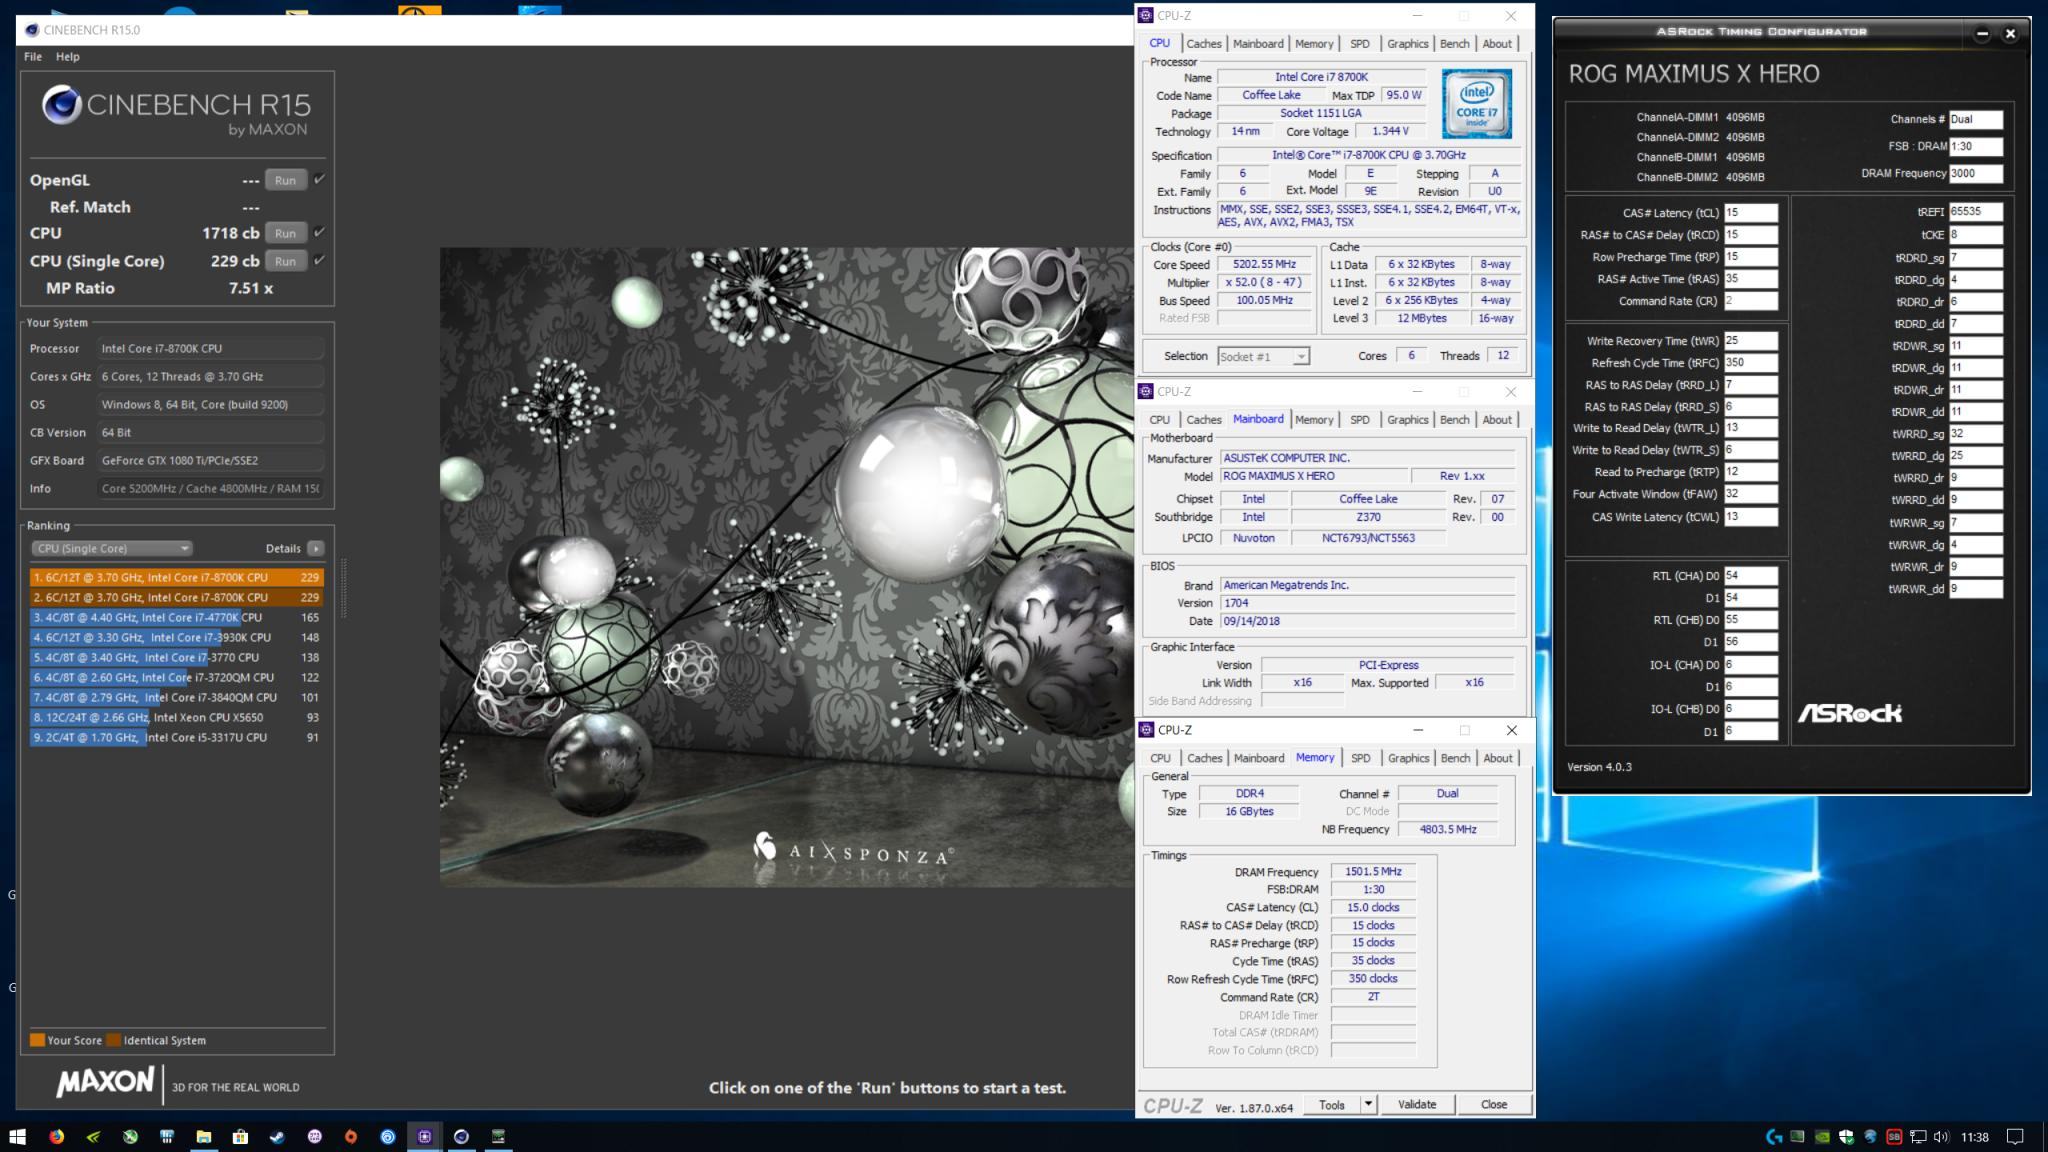Click the Command Rate (CR) field in ASRock
This screenshot has height=1152, width=2048.
[1751, 301]
